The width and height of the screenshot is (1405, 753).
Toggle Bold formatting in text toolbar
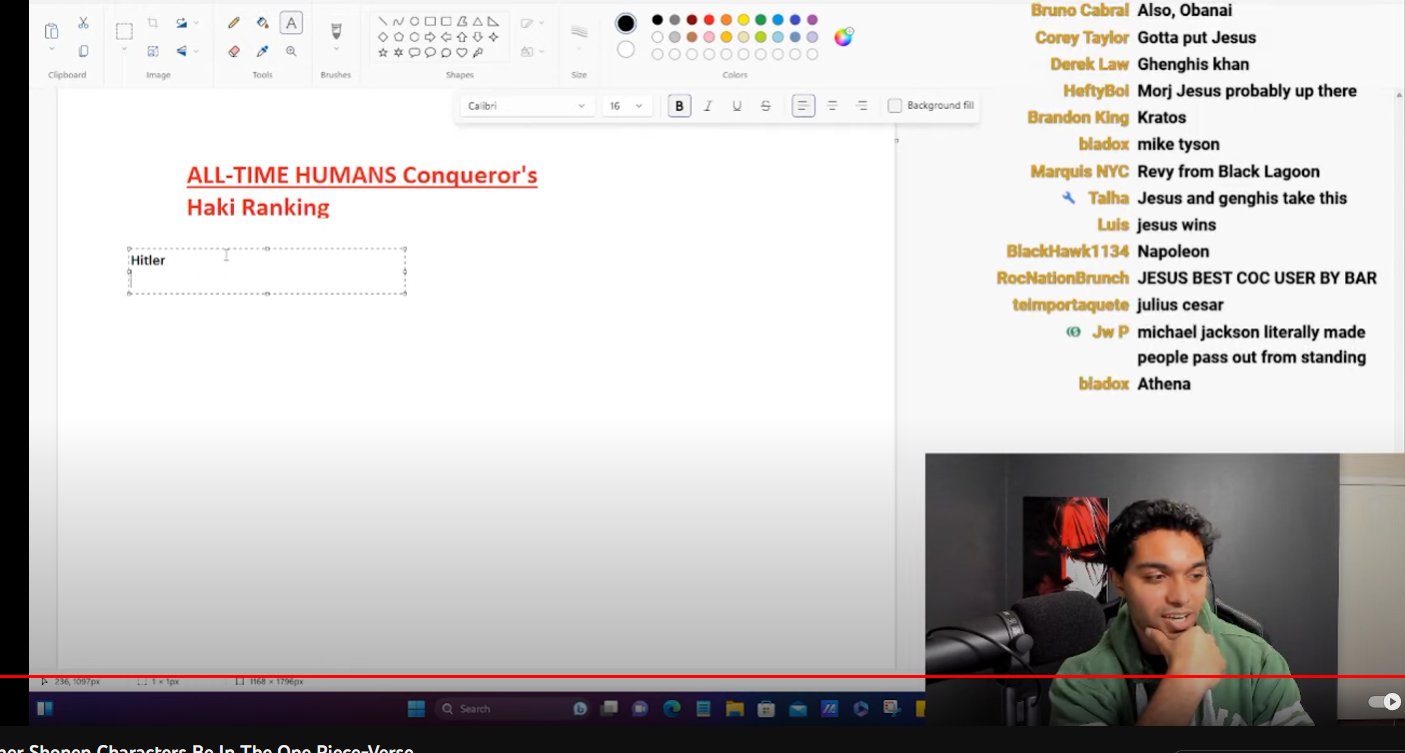click(679, 105)
